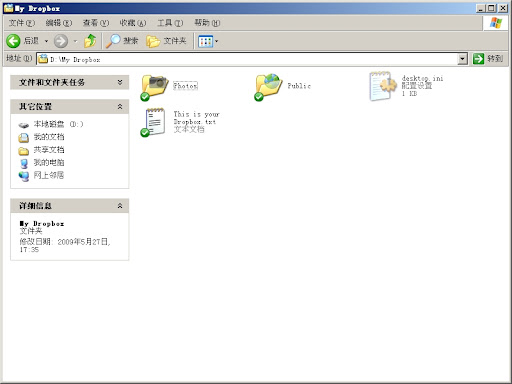Collapse the 其它位置 panel
Image resolution: width=512 pixels, height=384 pixels.
click(120, 107)
